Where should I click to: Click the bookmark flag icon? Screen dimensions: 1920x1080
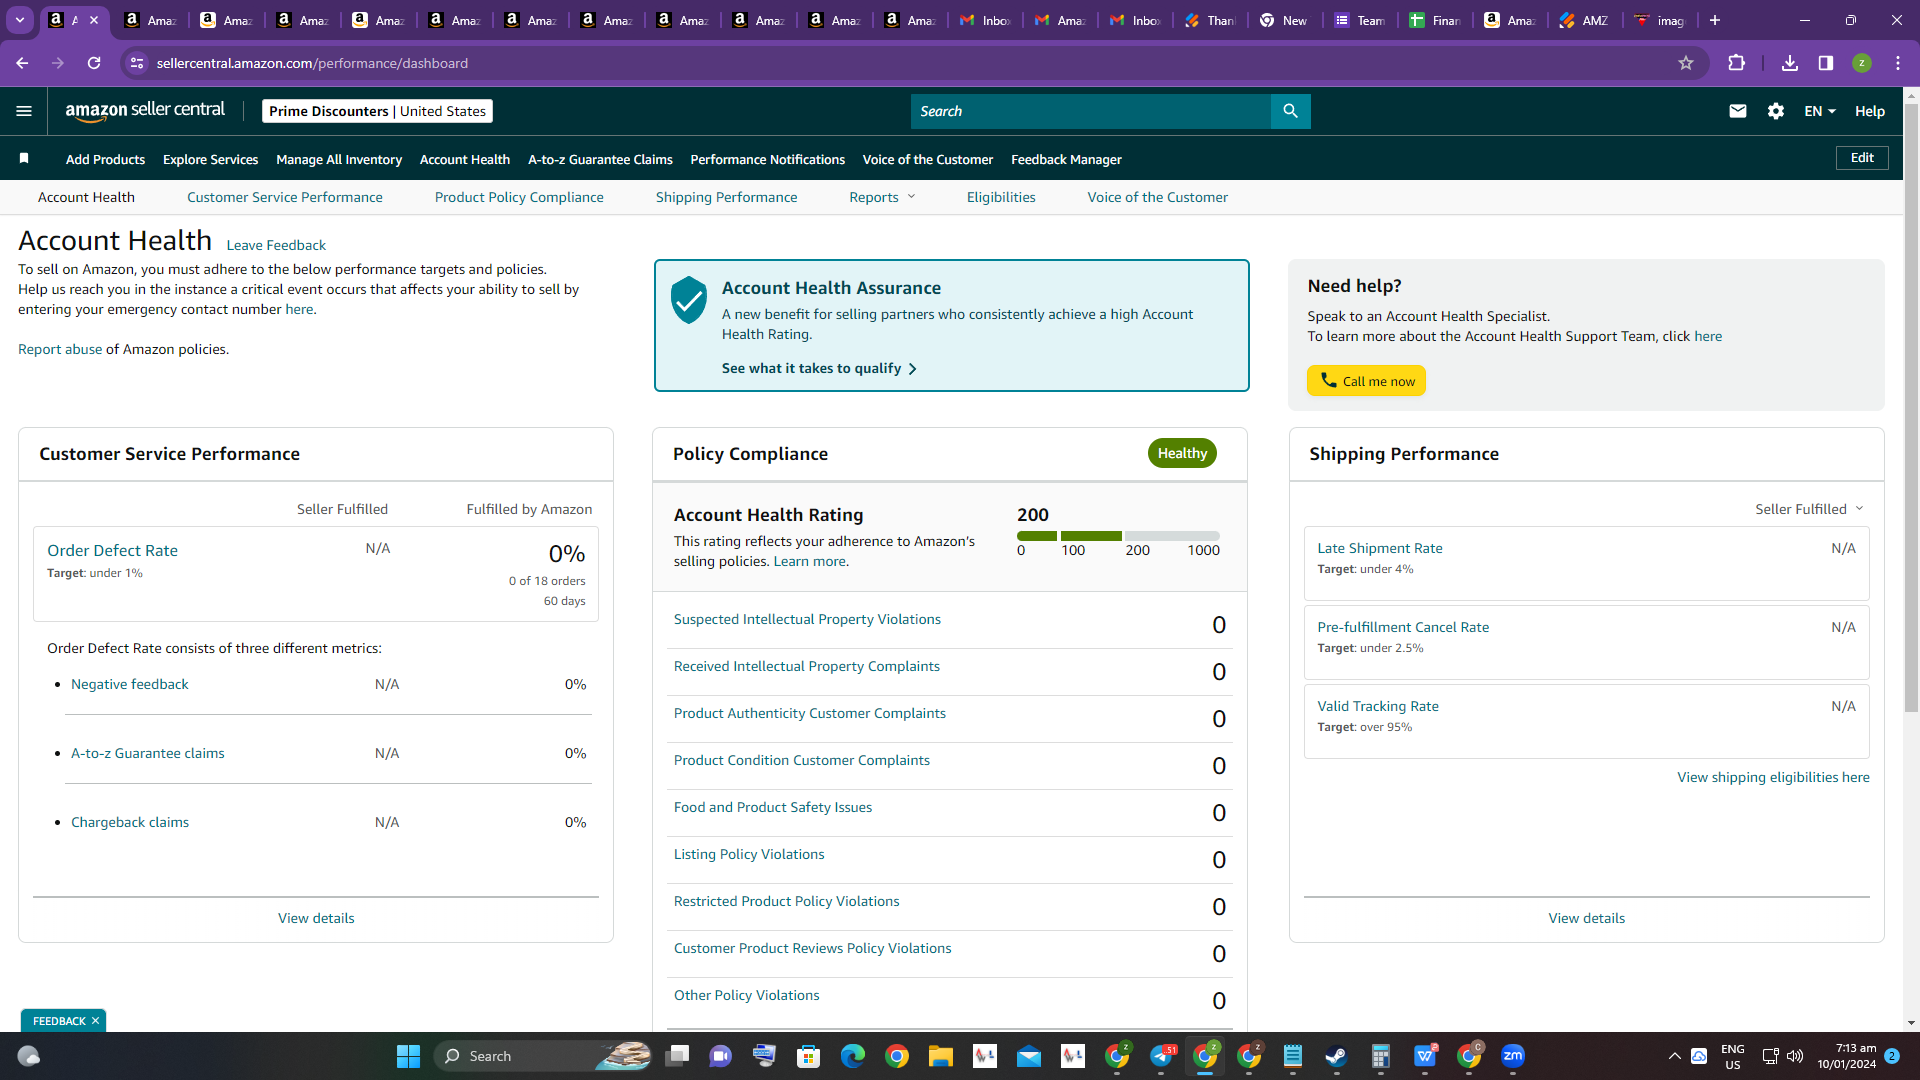pyautogui.click(x=24, y=158)
